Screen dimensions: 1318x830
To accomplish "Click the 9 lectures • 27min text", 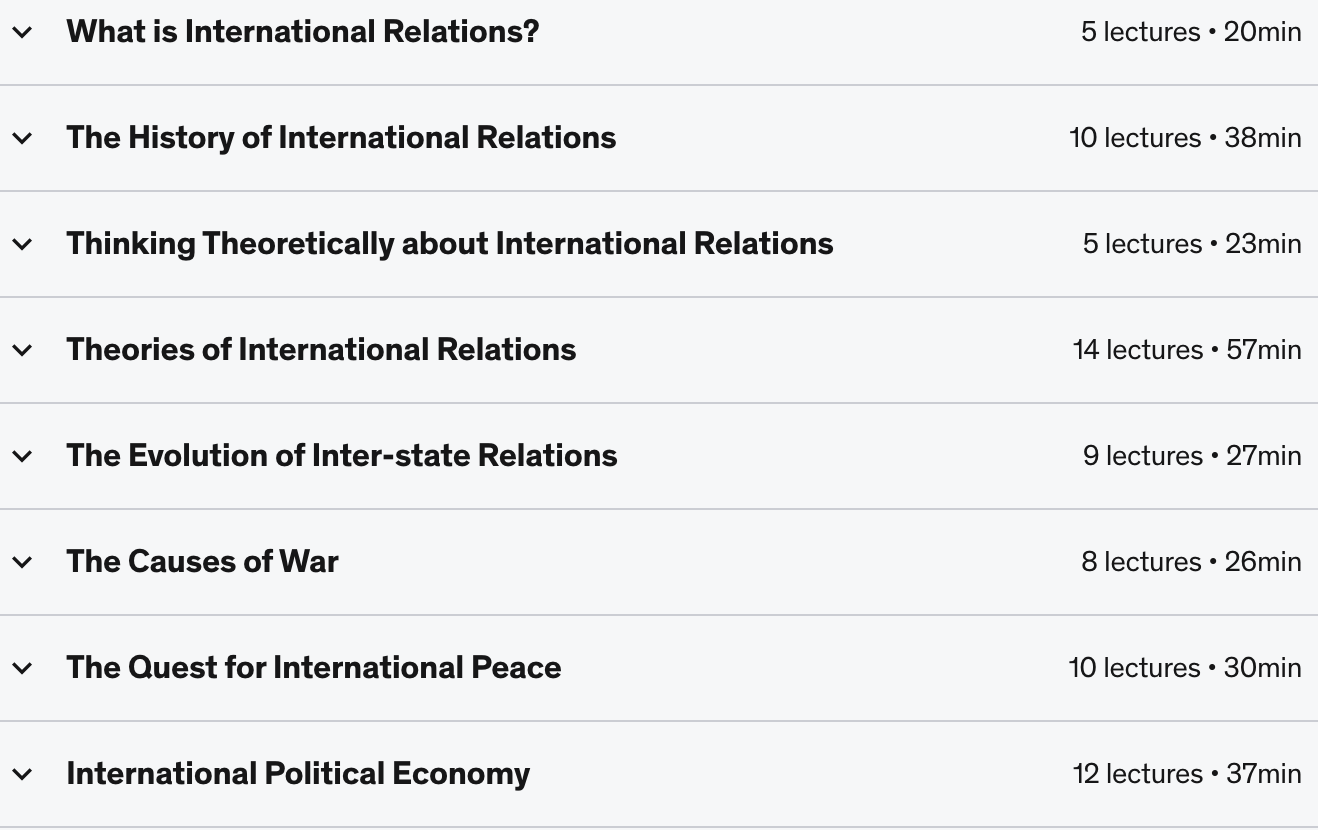I will [x=1192, y=456].
